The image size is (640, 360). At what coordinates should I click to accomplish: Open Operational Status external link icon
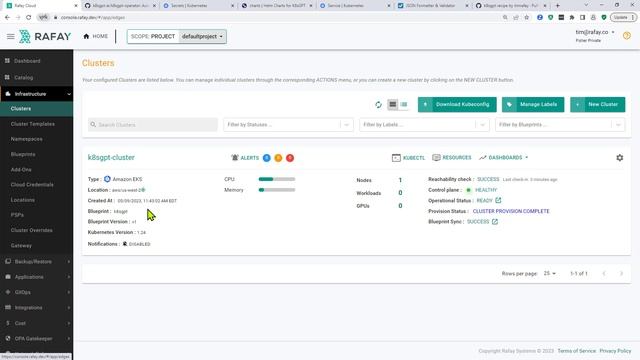(498, 200)
